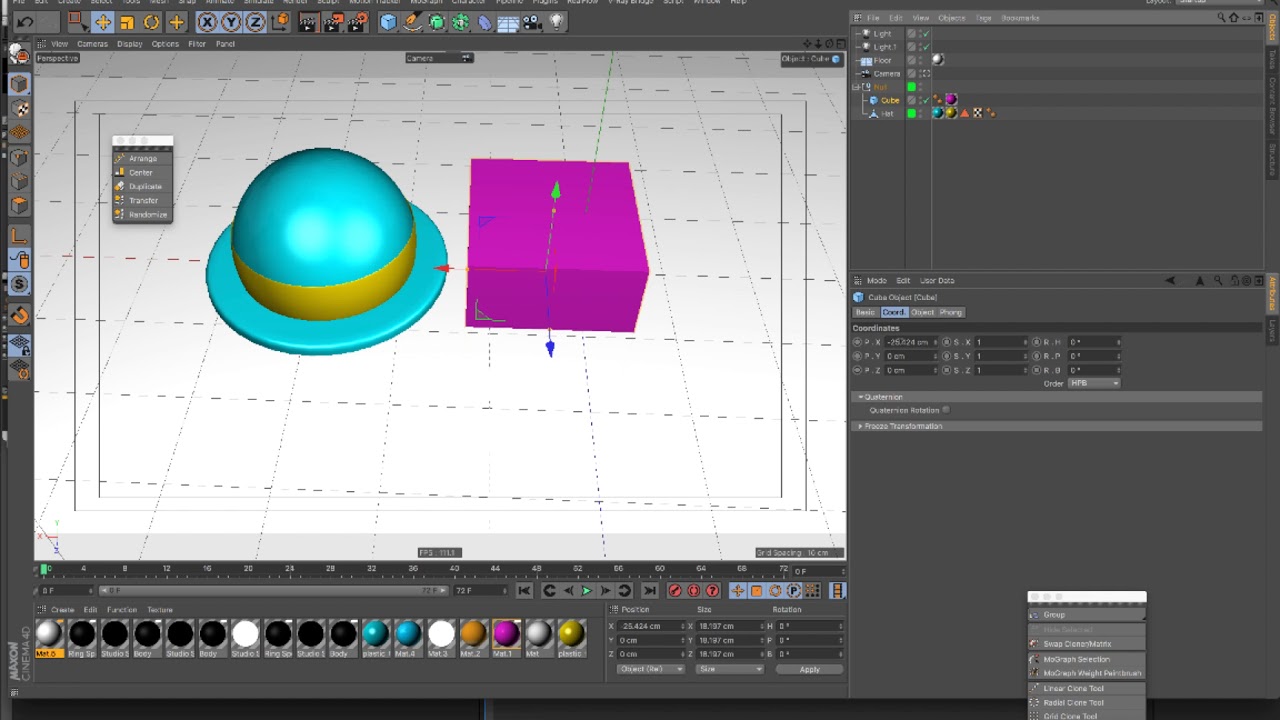Open Object Manager Bookmarks menu
1280x720 pixels.
point(1020,18)
